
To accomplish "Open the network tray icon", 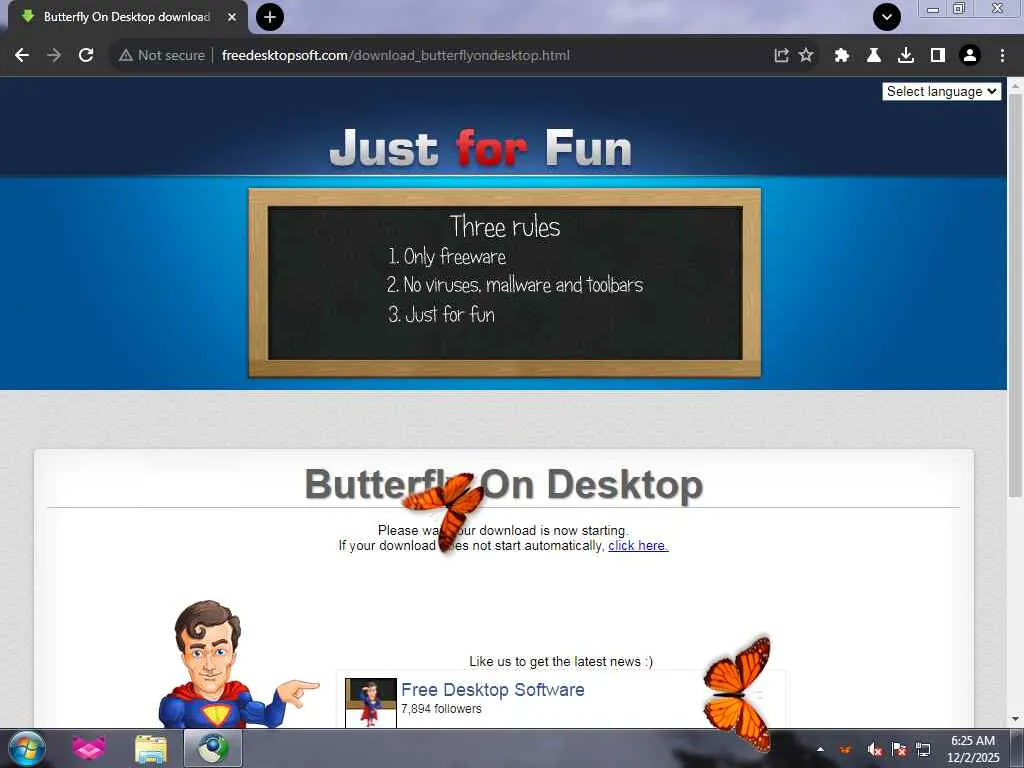I will pos(923,749).
